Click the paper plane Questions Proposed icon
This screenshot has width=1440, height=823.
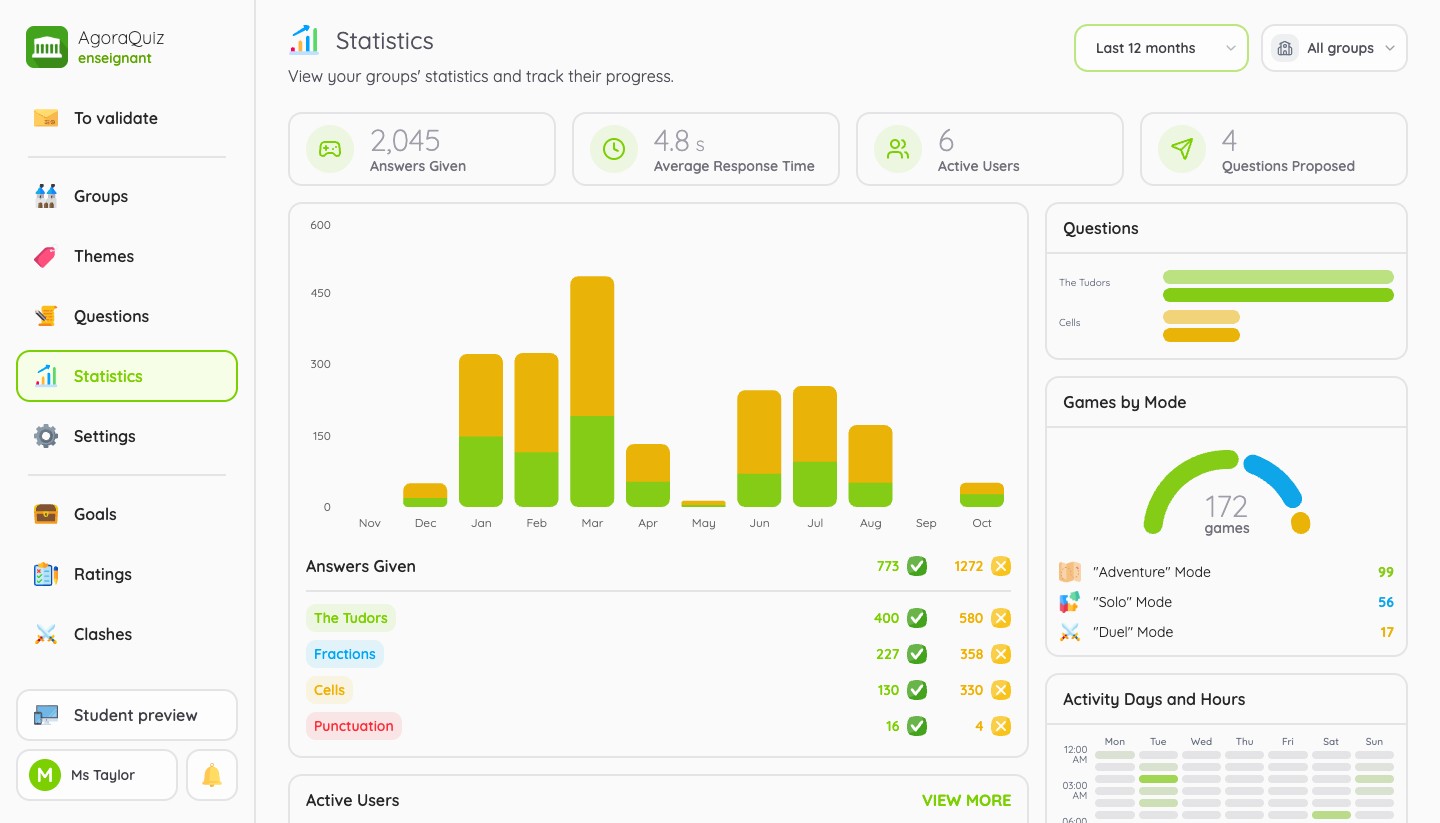(1182, 149)
